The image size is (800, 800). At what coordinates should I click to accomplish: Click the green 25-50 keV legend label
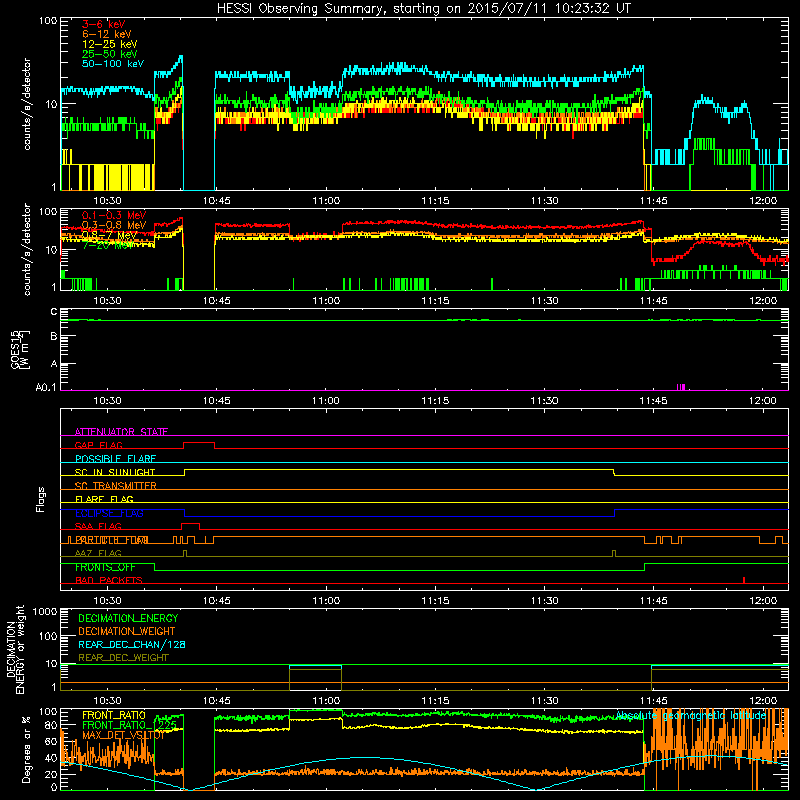109,54
